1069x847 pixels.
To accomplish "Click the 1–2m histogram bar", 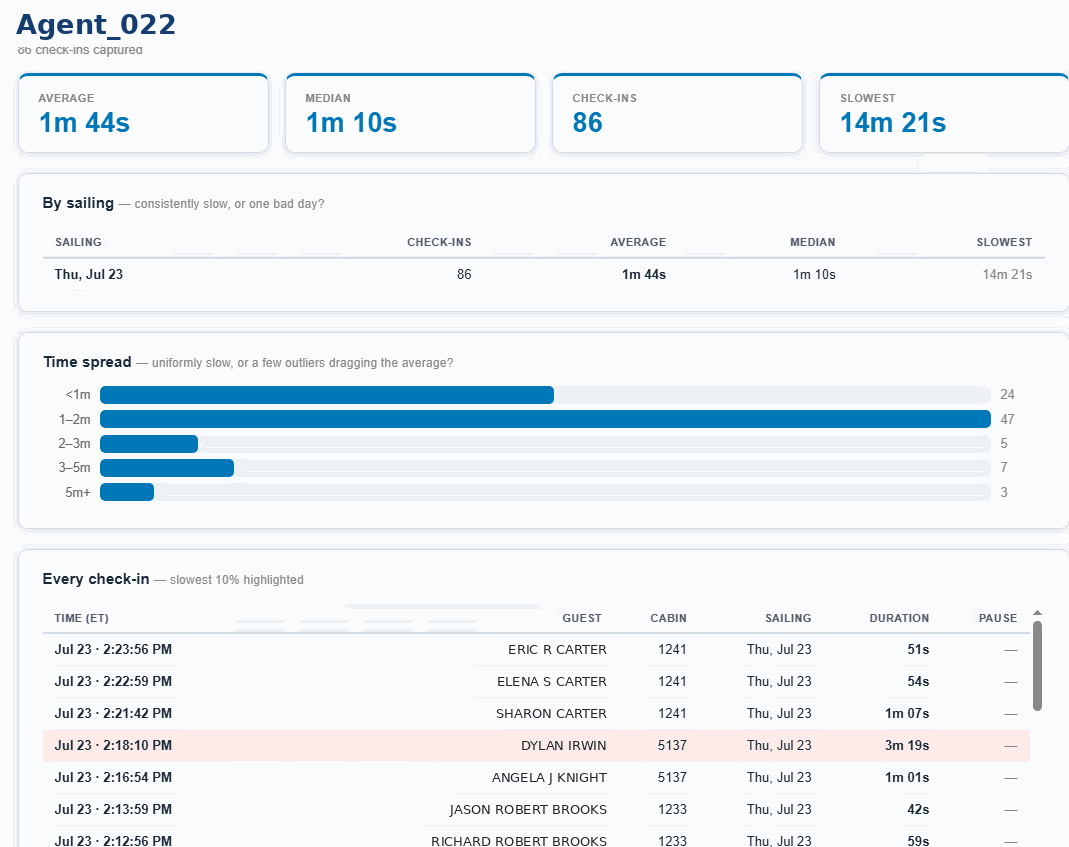I will tap(545, 419).
